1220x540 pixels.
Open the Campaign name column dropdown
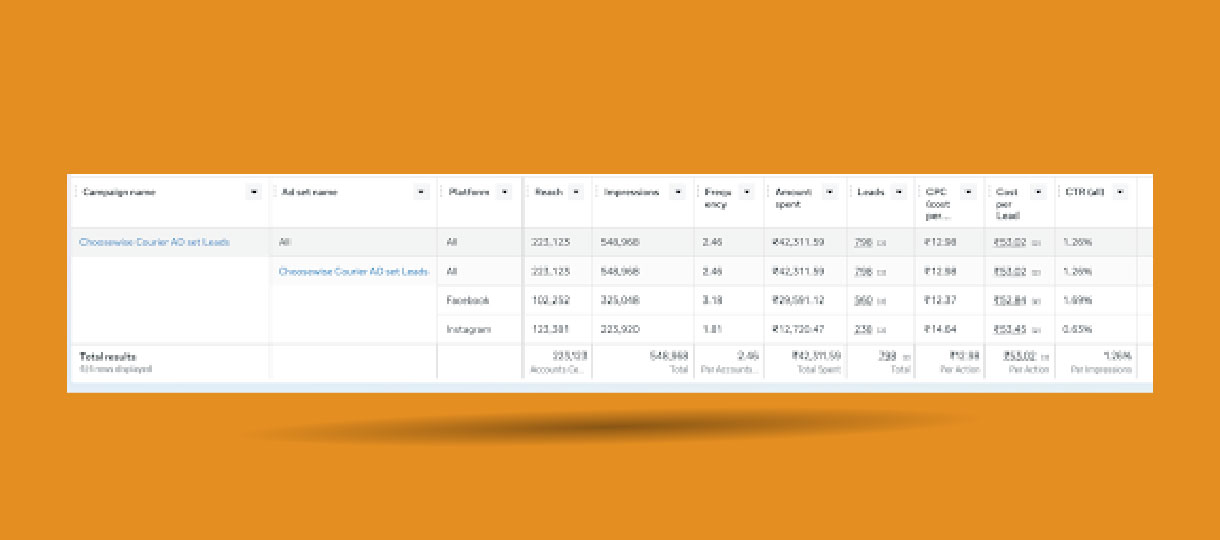[253, 192]
